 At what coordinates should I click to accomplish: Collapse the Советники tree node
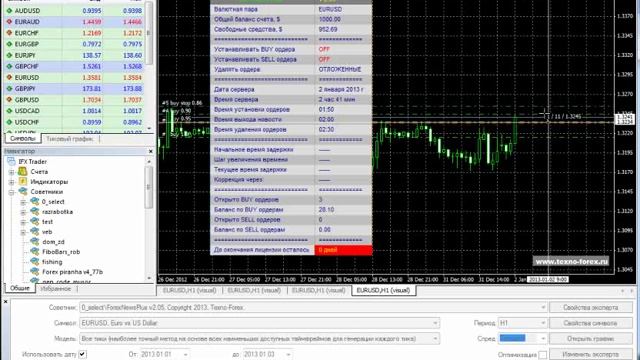point(11,192)
